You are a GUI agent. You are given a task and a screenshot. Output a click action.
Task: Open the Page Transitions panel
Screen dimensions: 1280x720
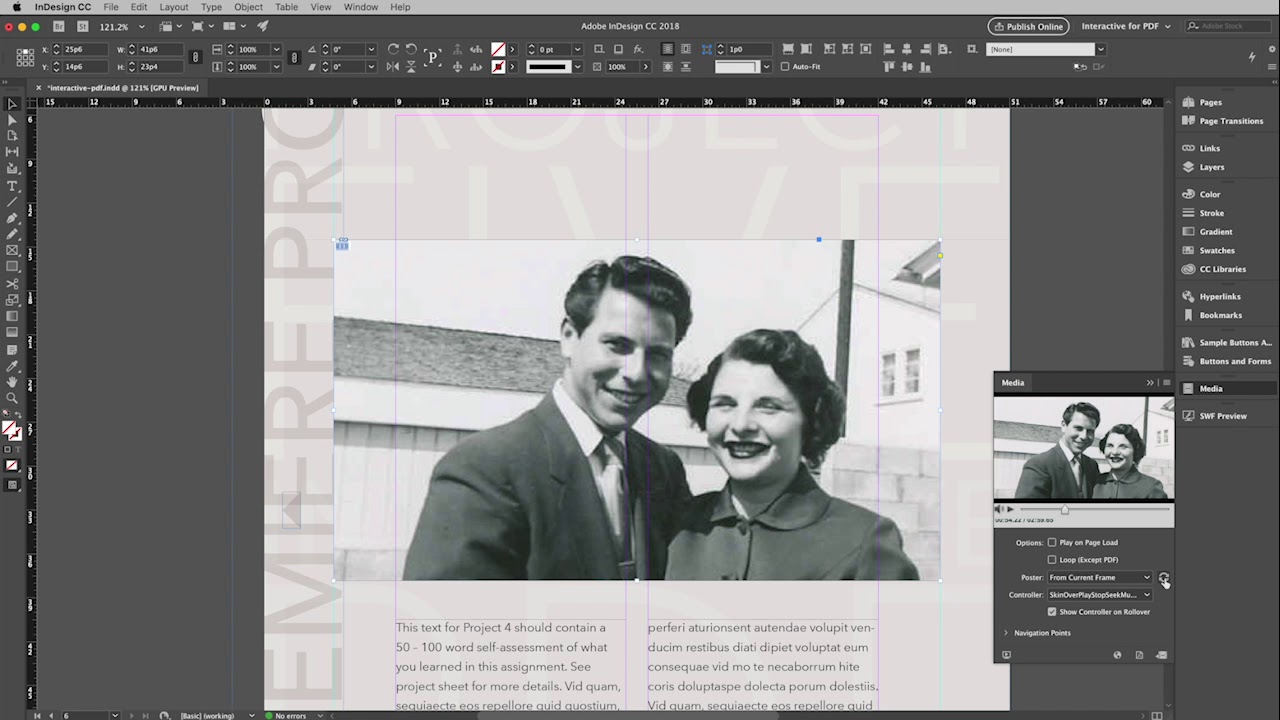click(x=1230, y=121)
